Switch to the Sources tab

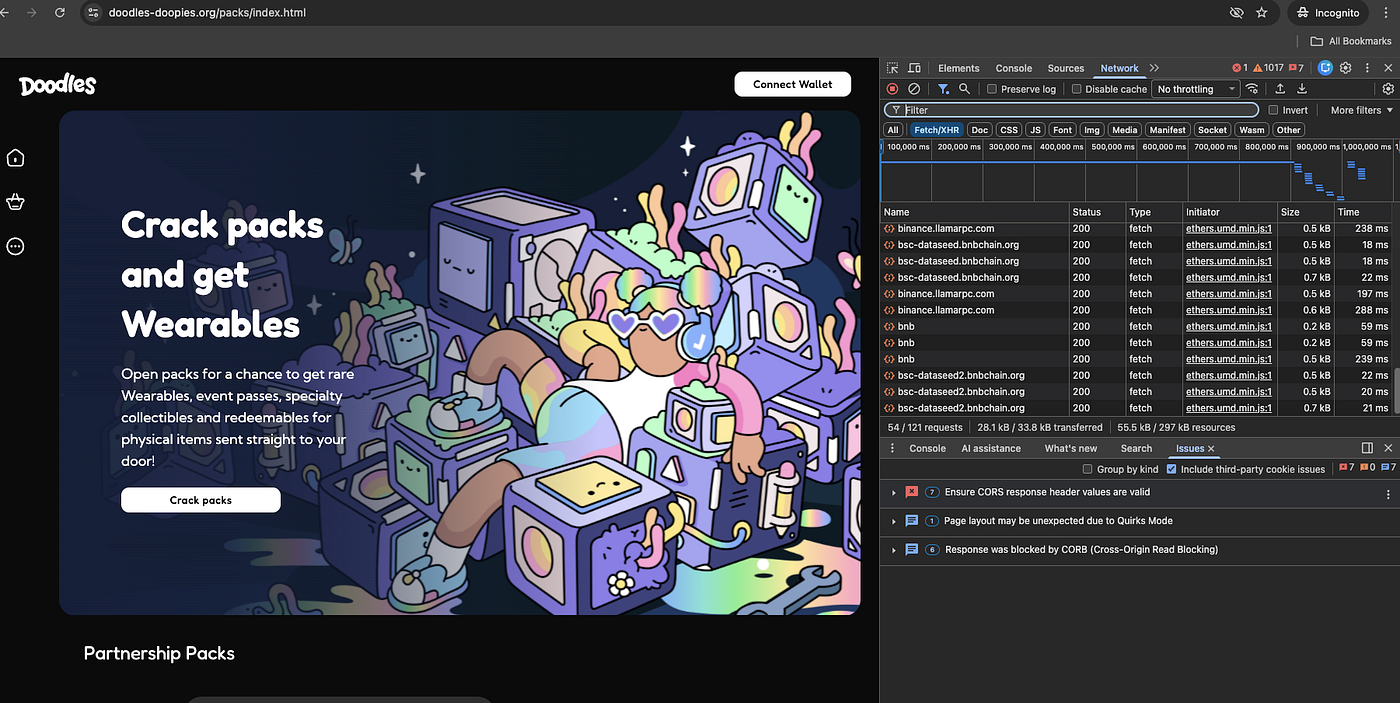[1066, 68]
